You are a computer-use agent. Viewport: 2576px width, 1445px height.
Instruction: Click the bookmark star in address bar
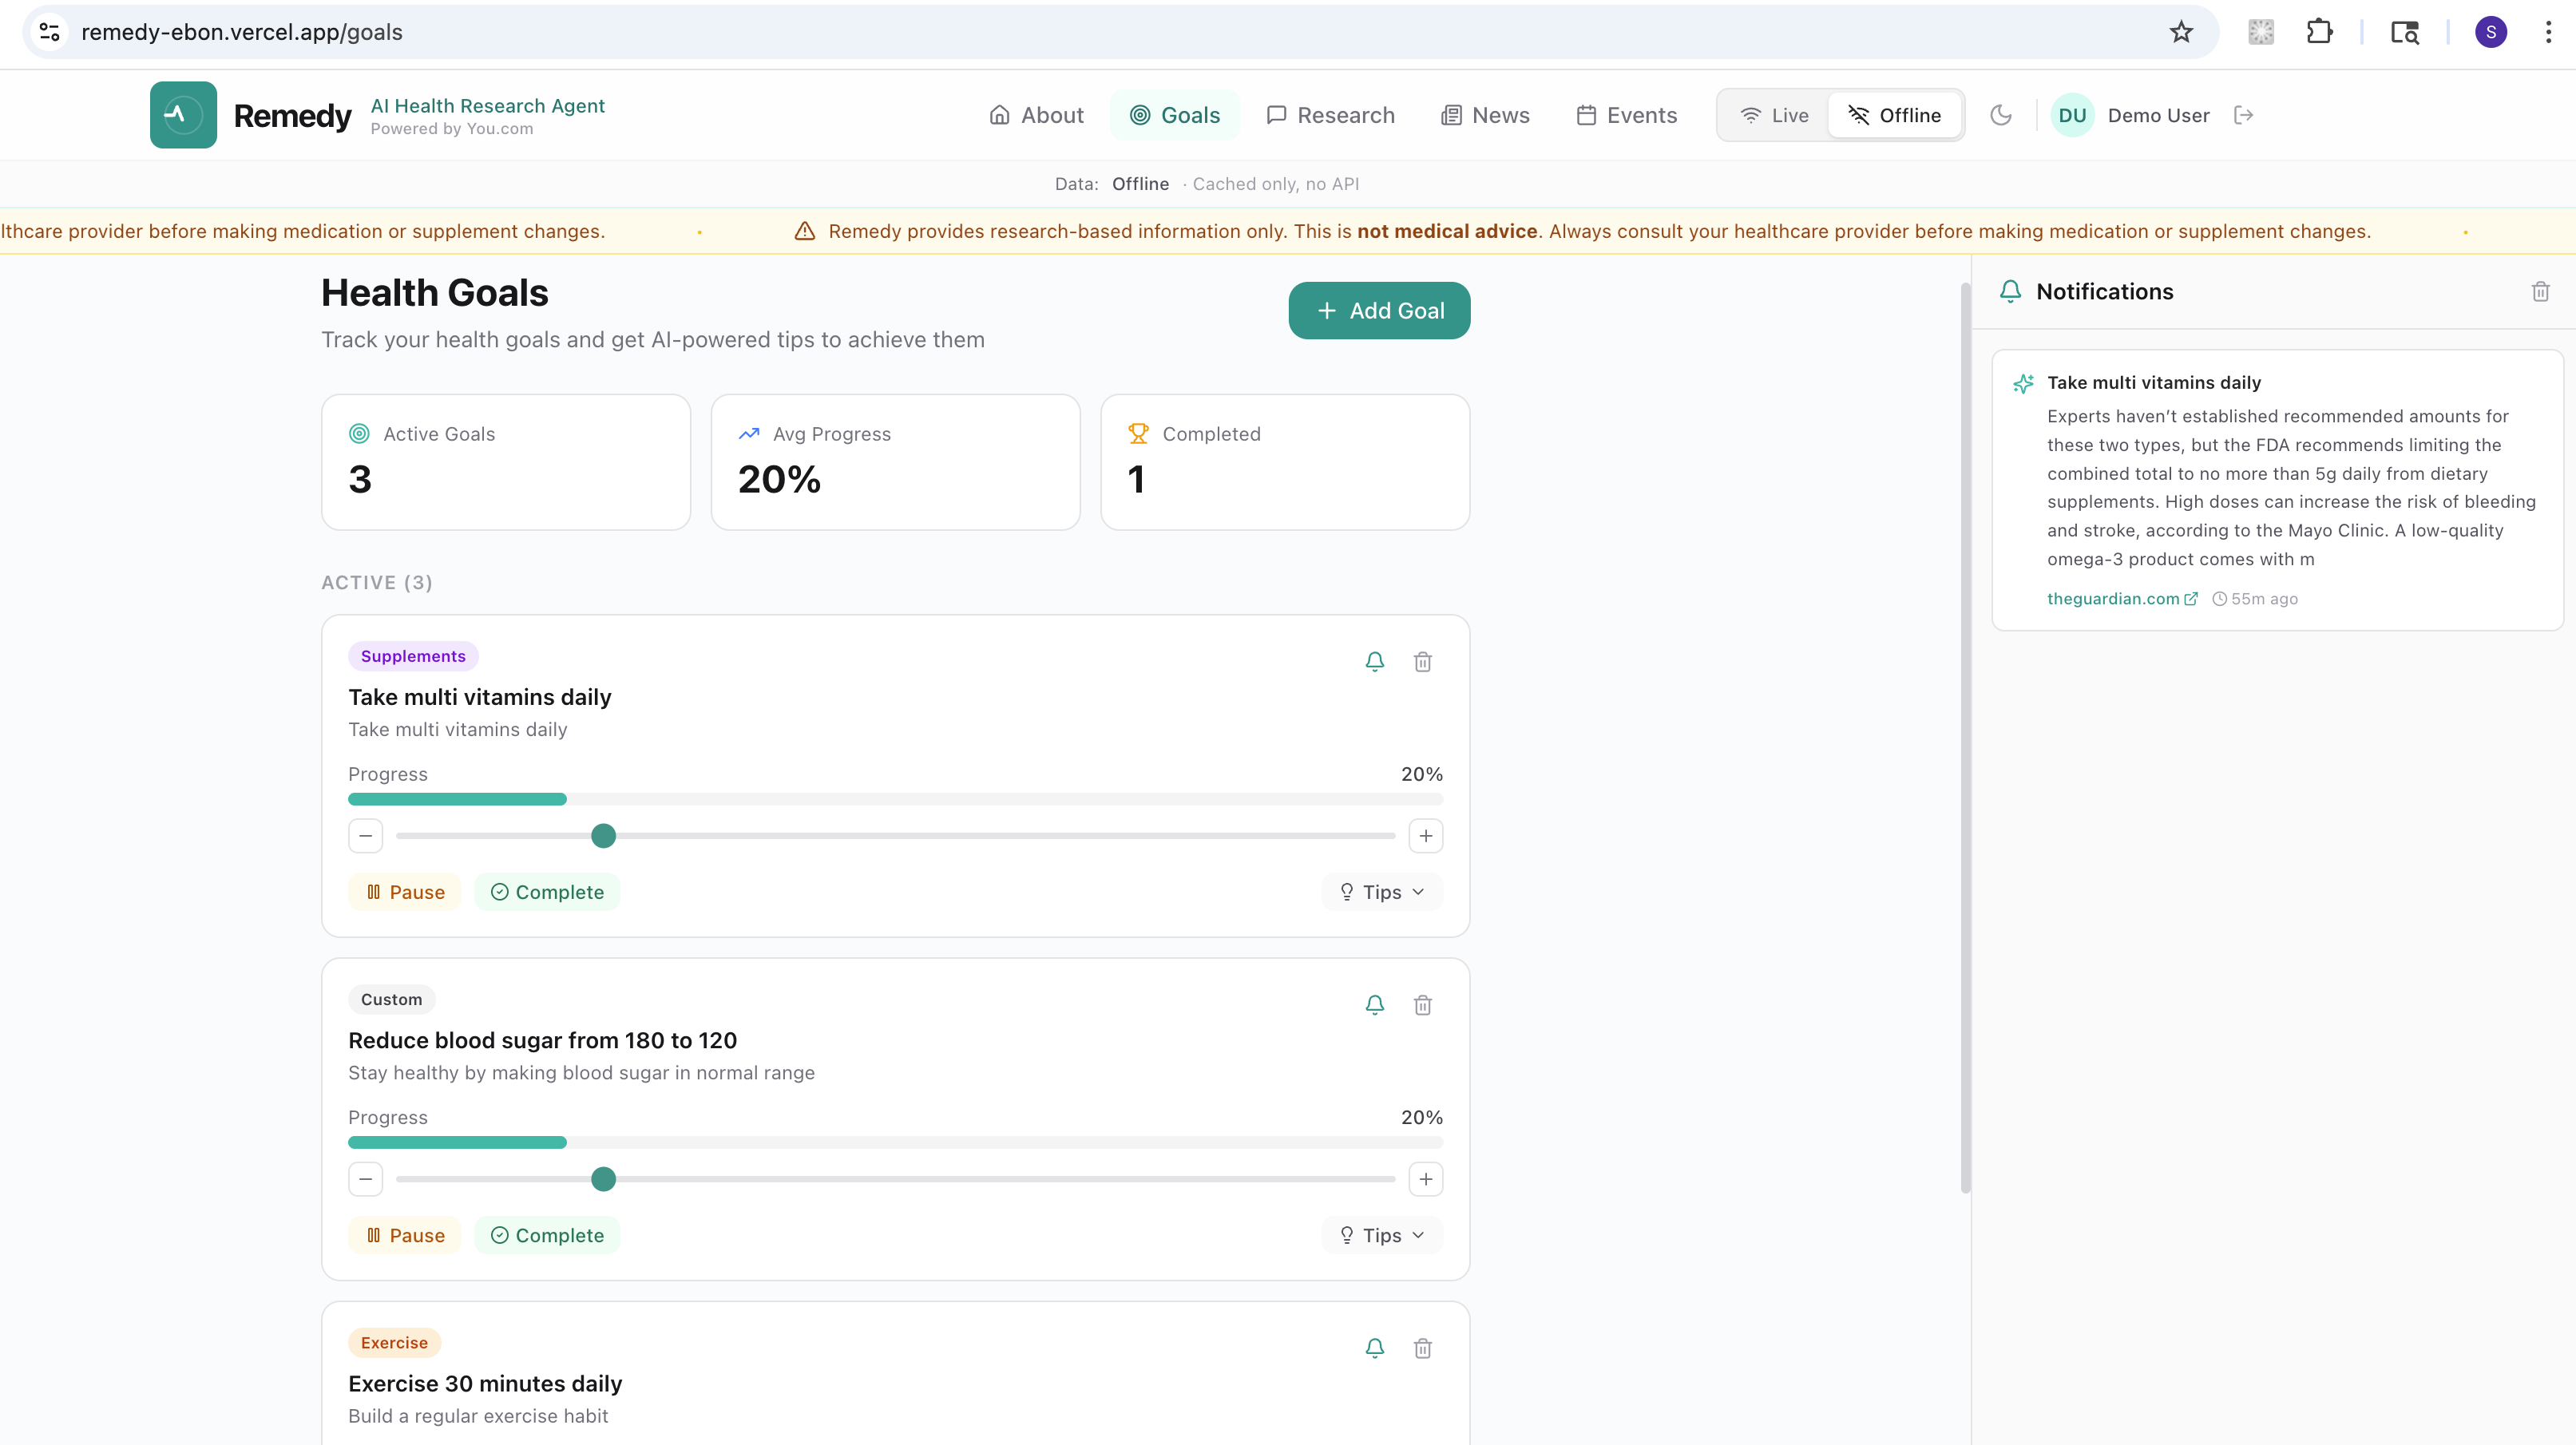tap(2181, 32)
